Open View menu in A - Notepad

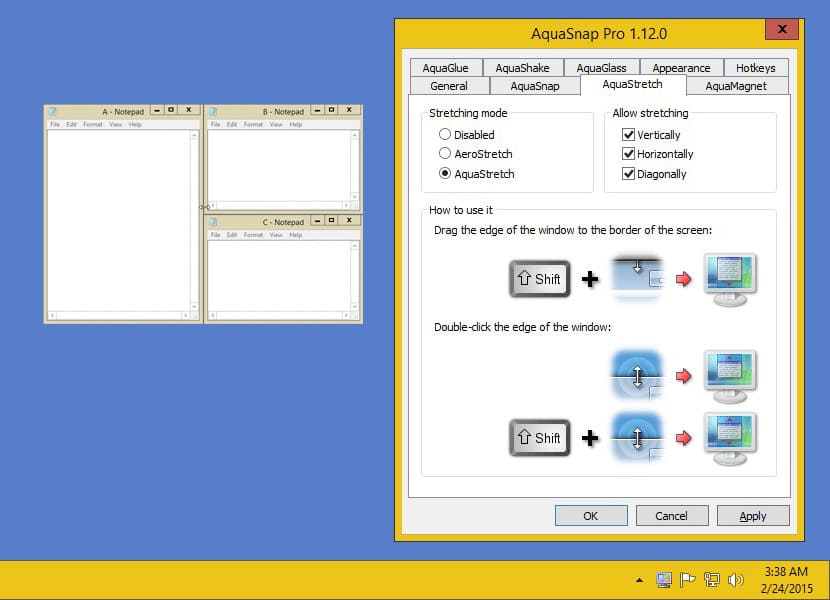(115, 124)
